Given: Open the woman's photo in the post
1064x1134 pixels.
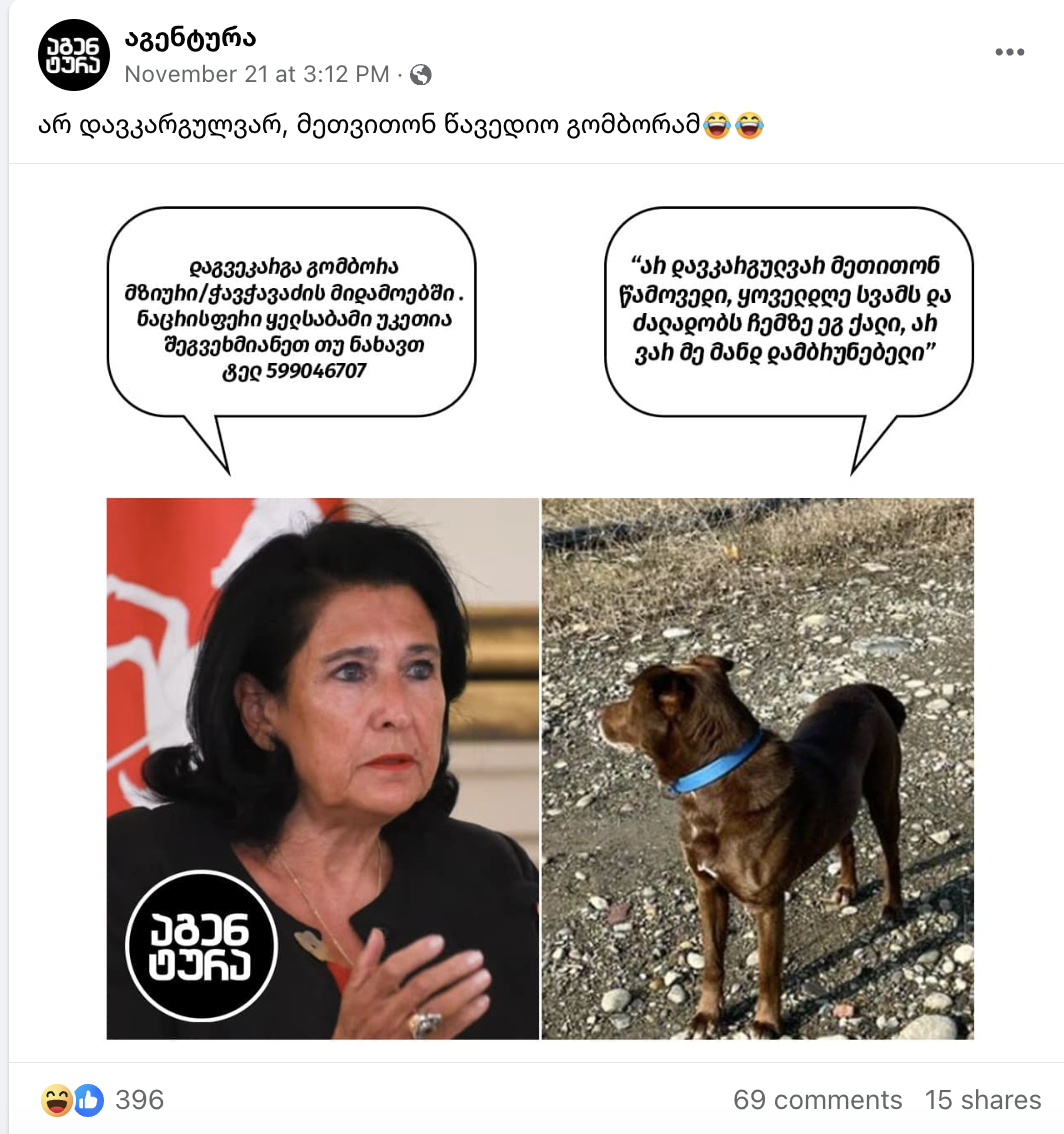Looking at the screenshot, I should (323, 769).
